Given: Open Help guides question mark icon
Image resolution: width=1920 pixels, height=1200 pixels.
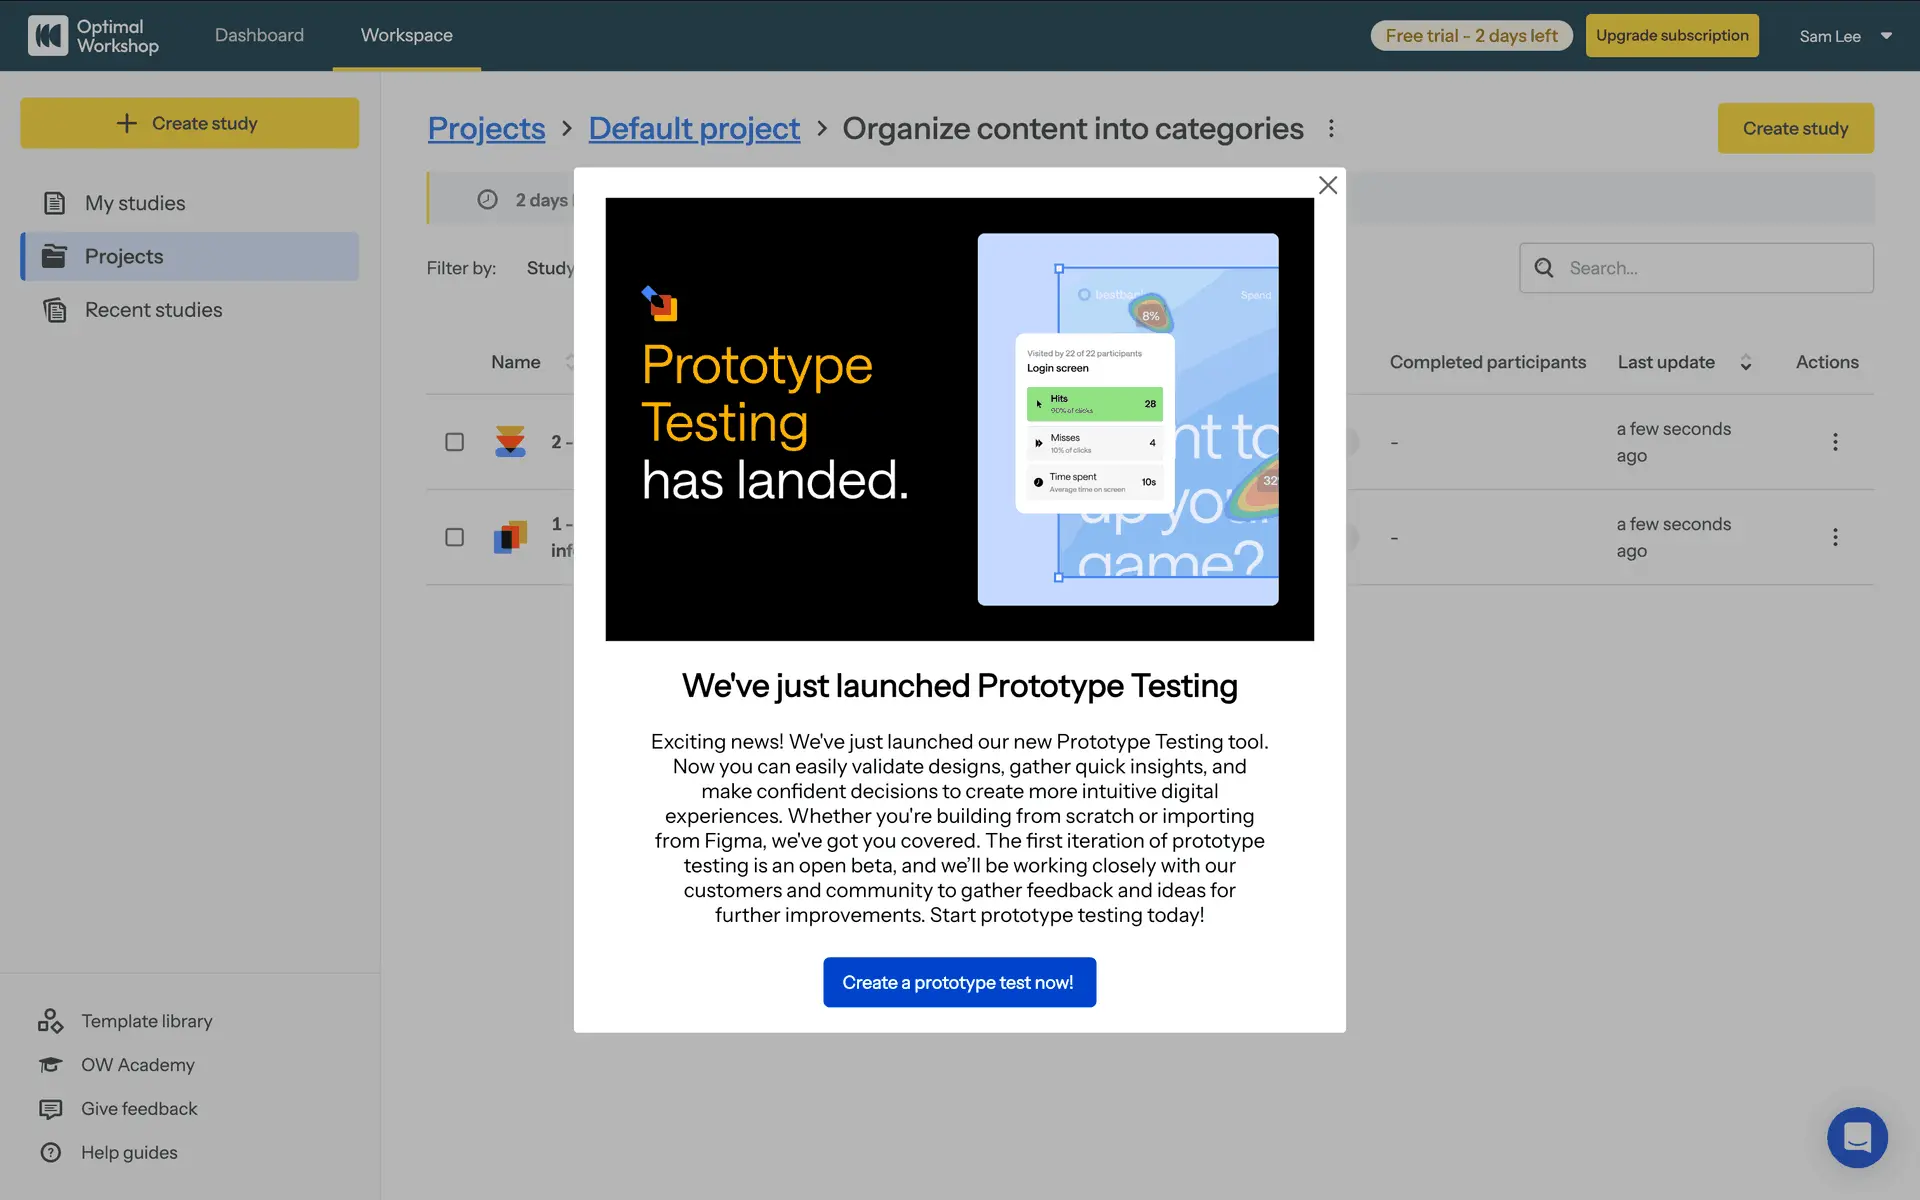Looking at the screenshot, I should click(x=50, y=1153).
